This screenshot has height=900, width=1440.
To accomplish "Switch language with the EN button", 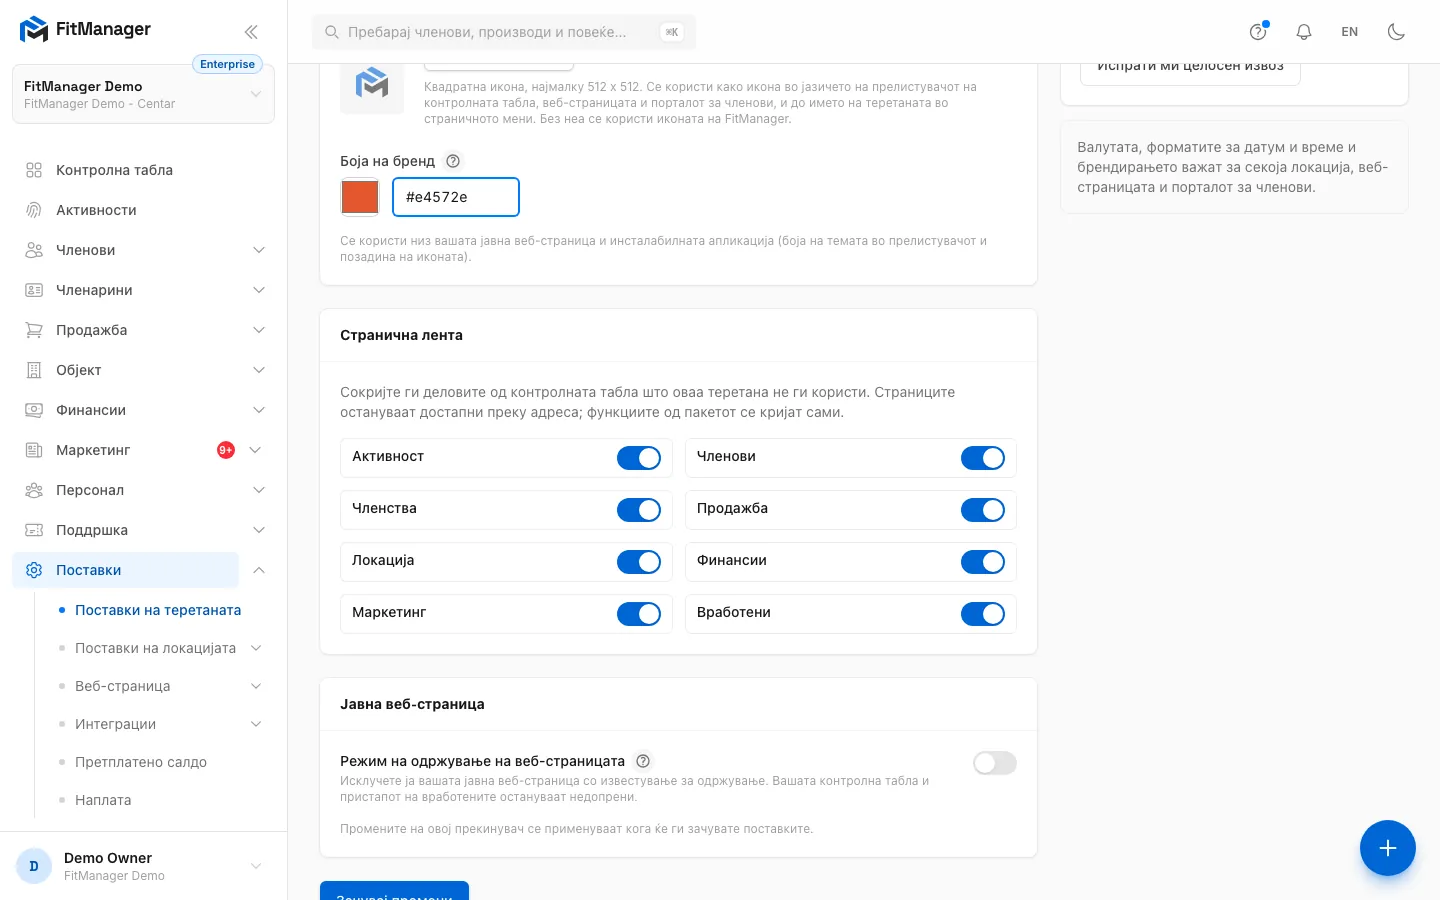I will click(x=1350, y=32).
